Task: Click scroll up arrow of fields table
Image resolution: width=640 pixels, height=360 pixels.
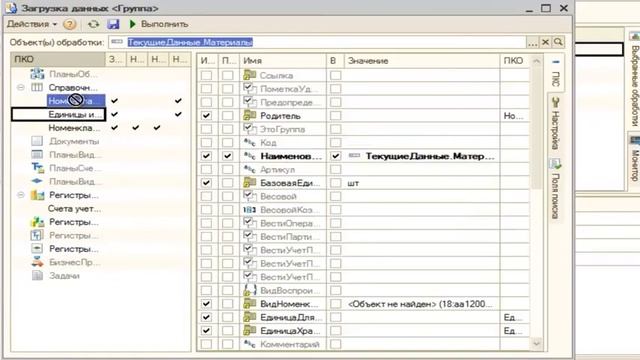Action: point(536,61)
